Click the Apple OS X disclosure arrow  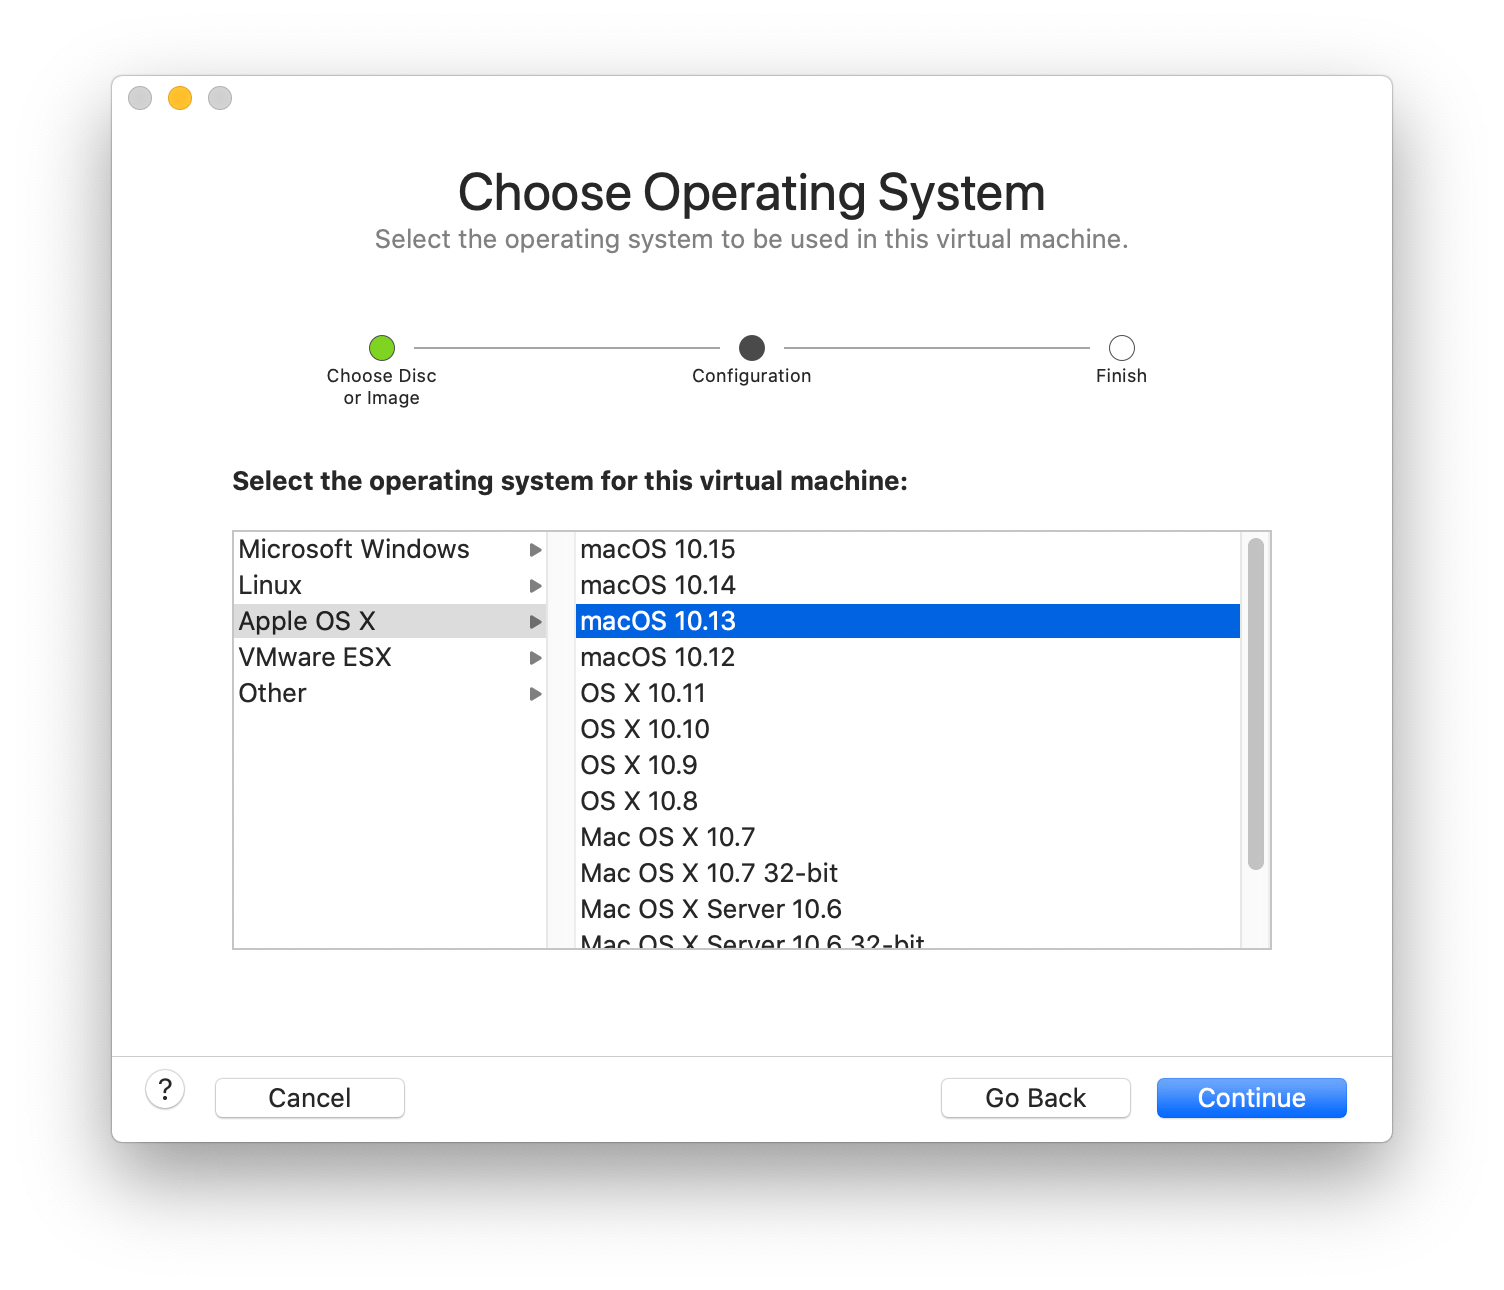click(535, 621)
